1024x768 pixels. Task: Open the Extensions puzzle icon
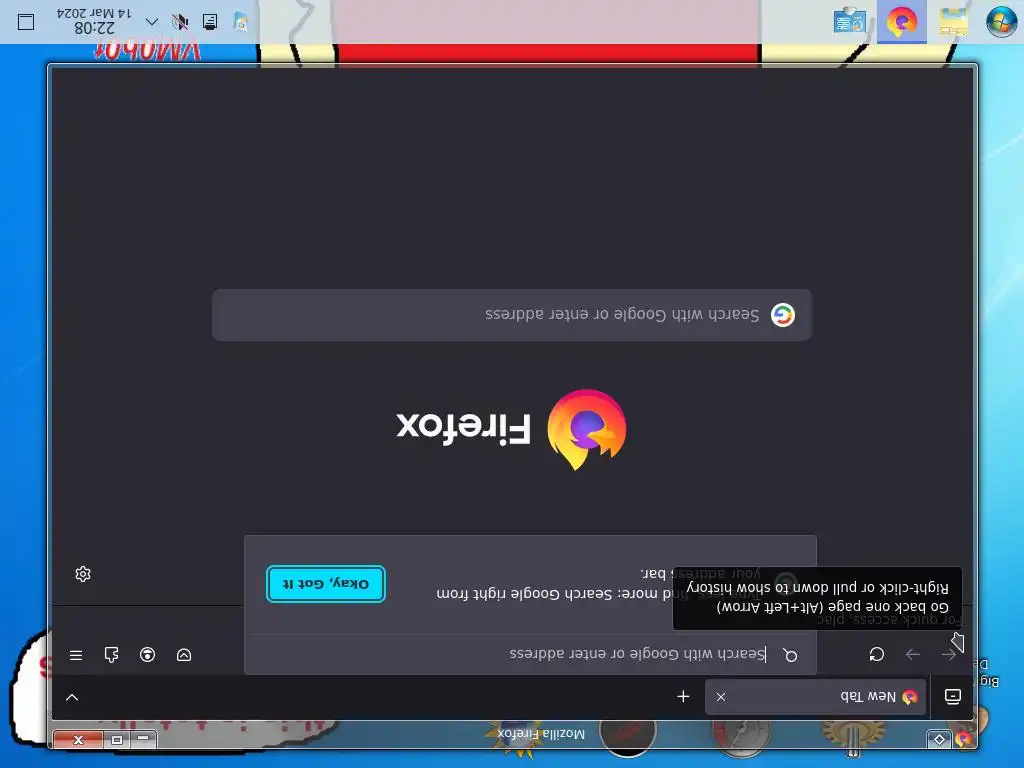pyautogui.click(x=112, y=655)
